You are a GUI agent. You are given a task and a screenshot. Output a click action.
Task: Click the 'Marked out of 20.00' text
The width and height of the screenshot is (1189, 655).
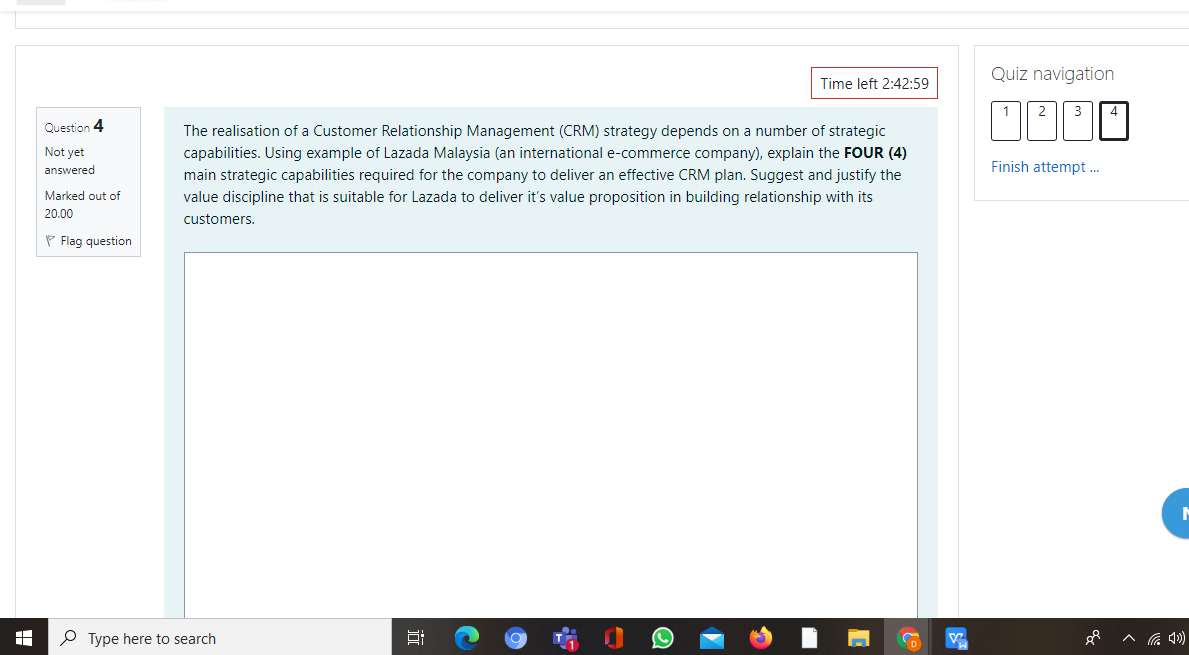tap(82, 205)
